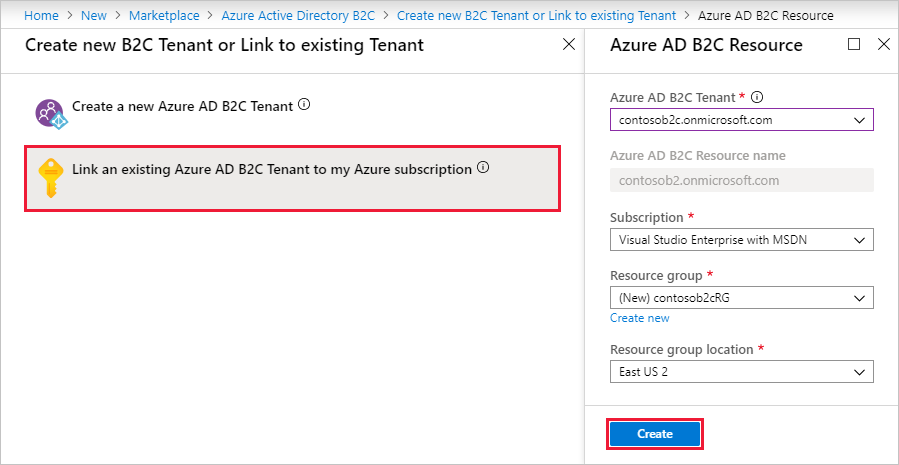This screenshot has width=899, height=465.
Task: Click info icon next to Azure AD B2C Tenant label
Action: (757, 97)
